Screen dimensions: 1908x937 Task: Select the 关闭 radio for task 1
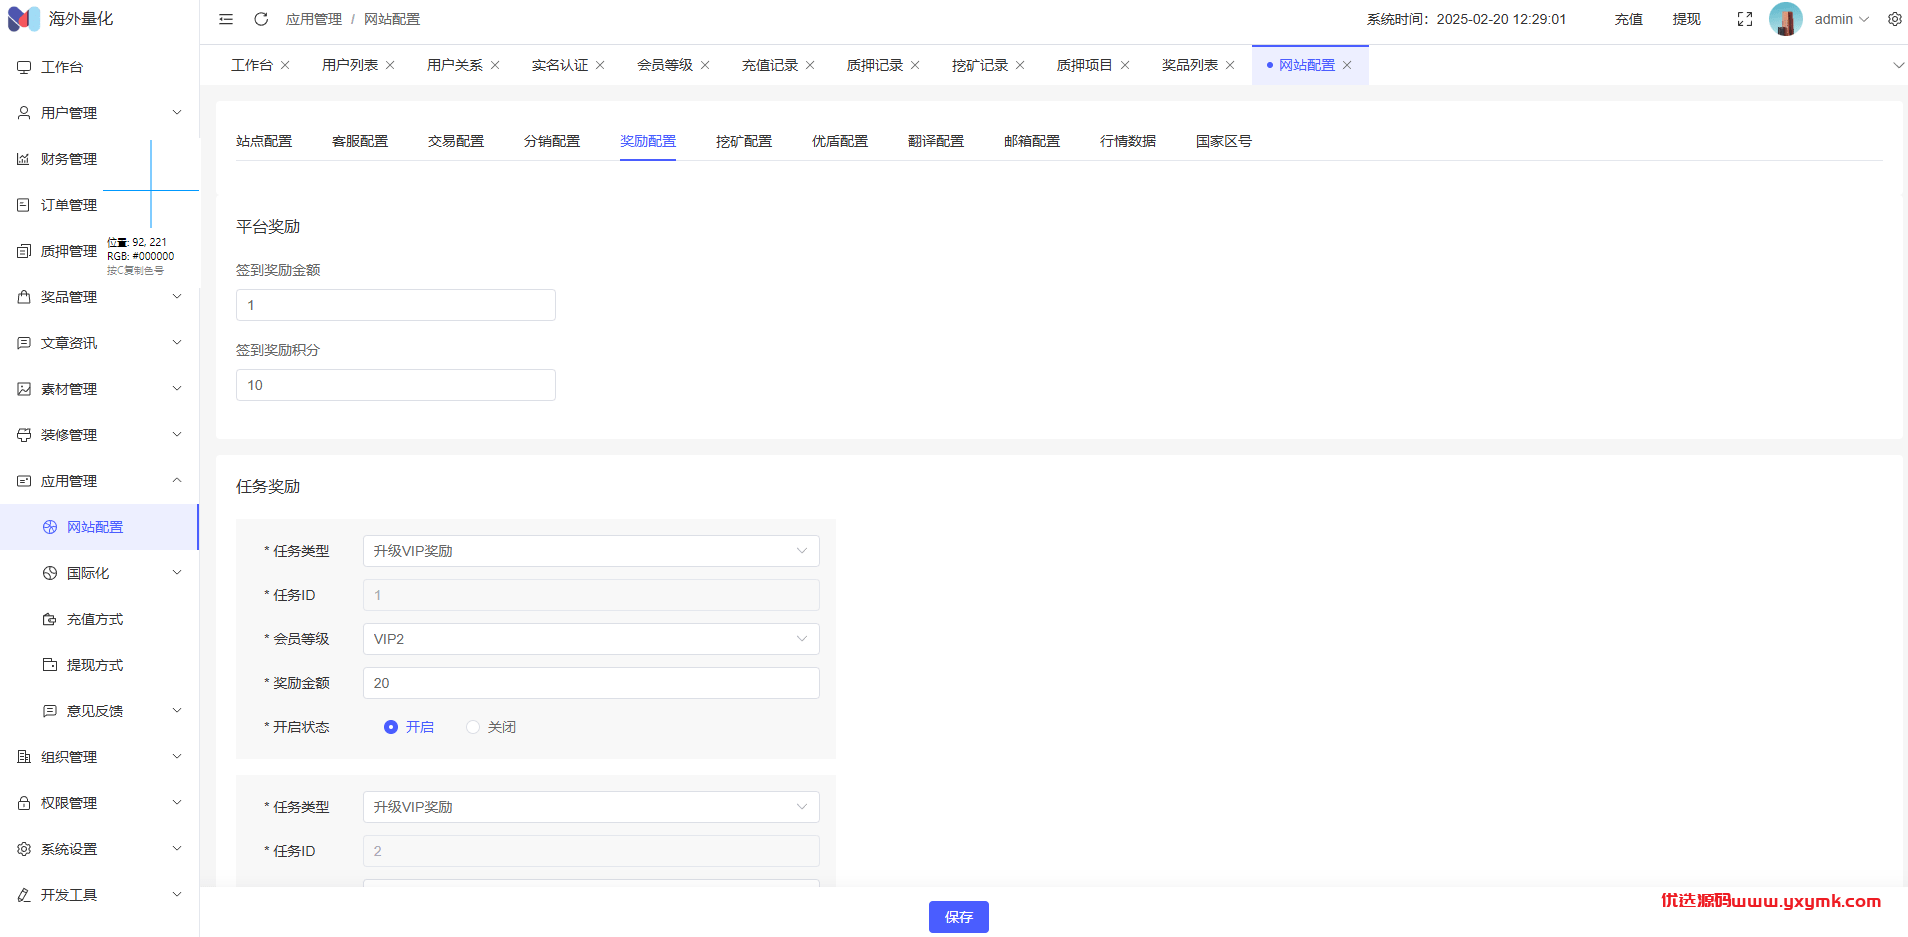click(473, 727)
